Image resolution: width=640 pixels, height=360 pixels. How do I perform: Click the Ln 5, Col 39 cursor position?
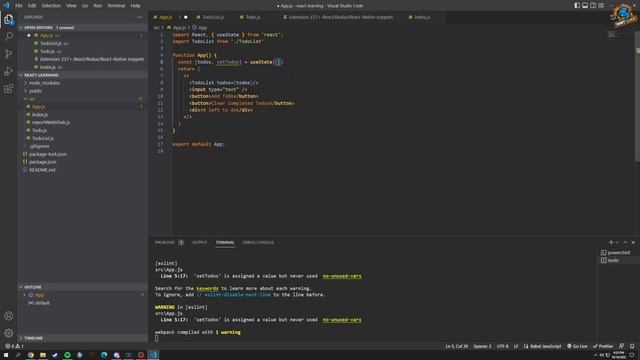[456, 346]
